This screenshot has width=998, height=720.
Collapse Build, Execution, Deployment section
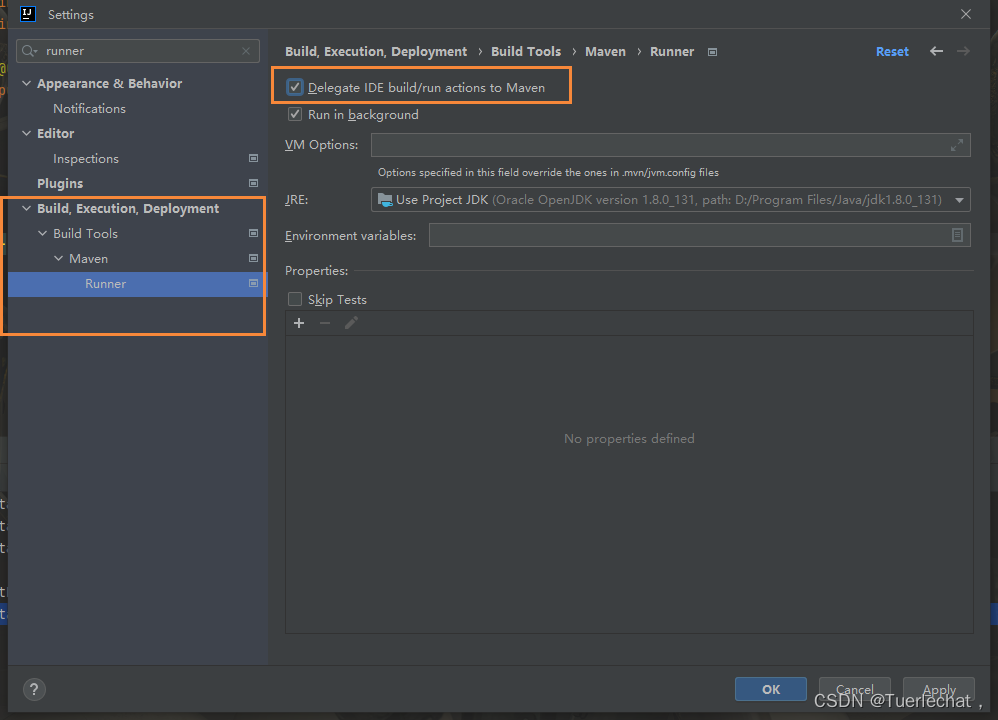point(27,208)
